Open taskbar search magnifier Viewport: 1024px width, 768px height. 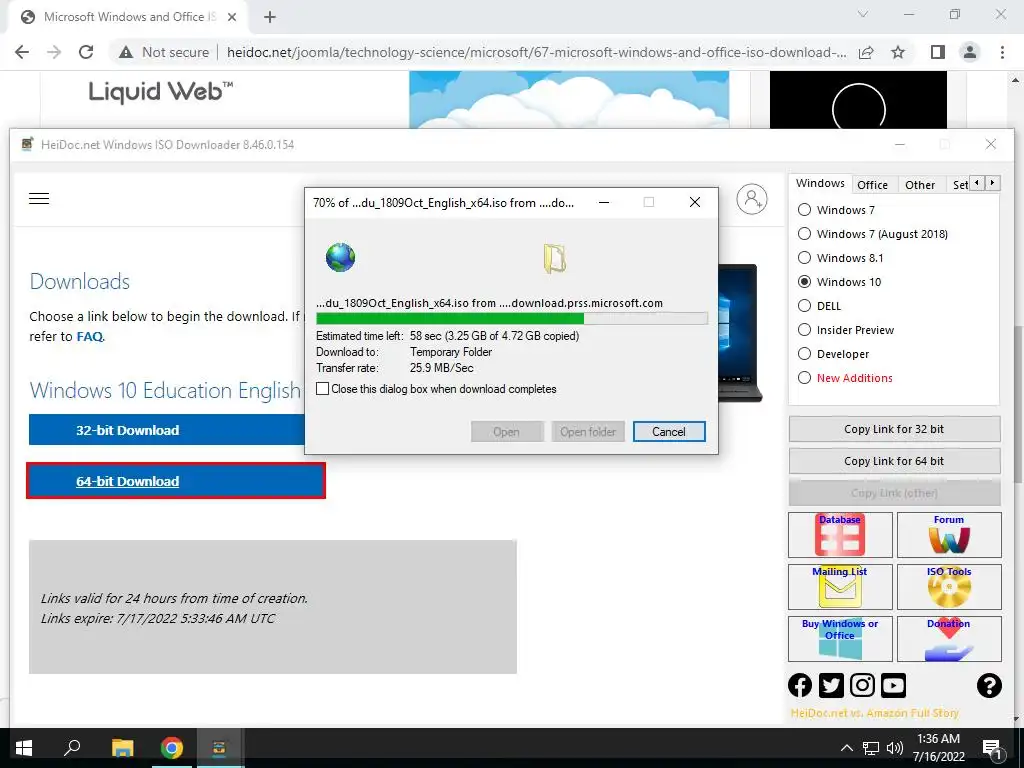72,748
